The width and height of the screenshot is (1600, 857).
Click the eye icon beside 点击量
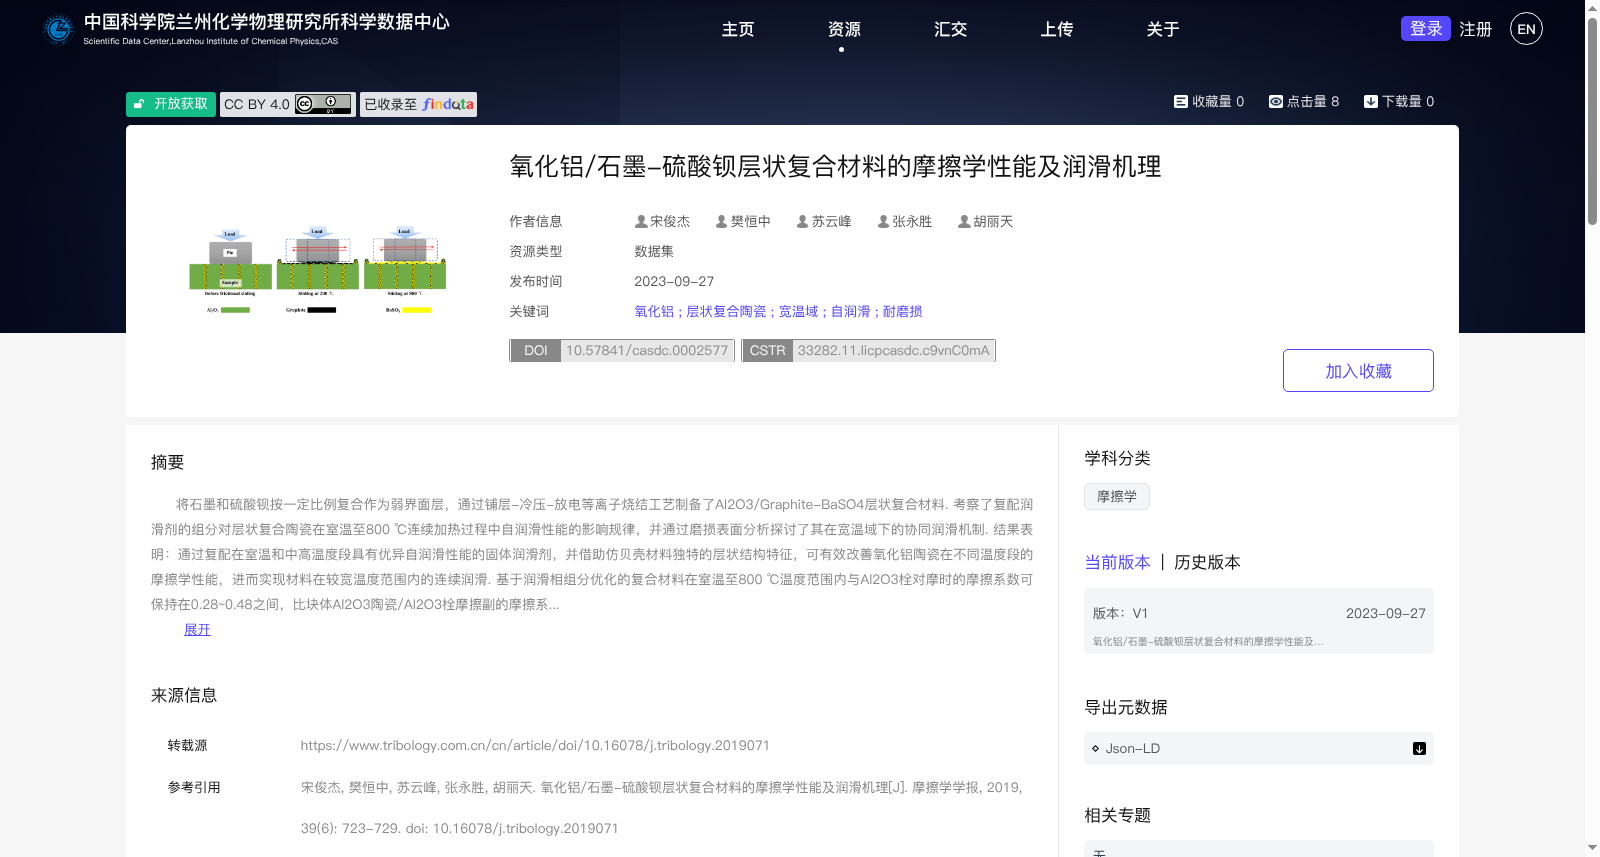(x=1276, y=101)
